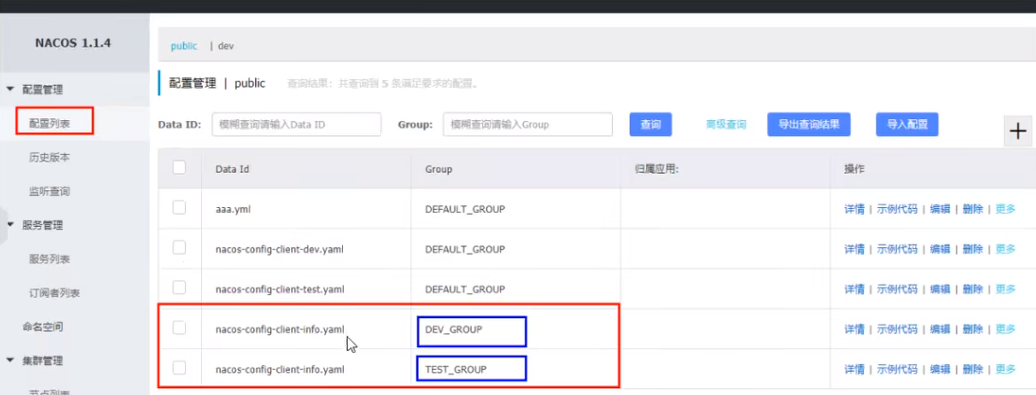1036x395 pixels.
Task: Open 配置列表 in the sidebar
Action: coord(50,123)
